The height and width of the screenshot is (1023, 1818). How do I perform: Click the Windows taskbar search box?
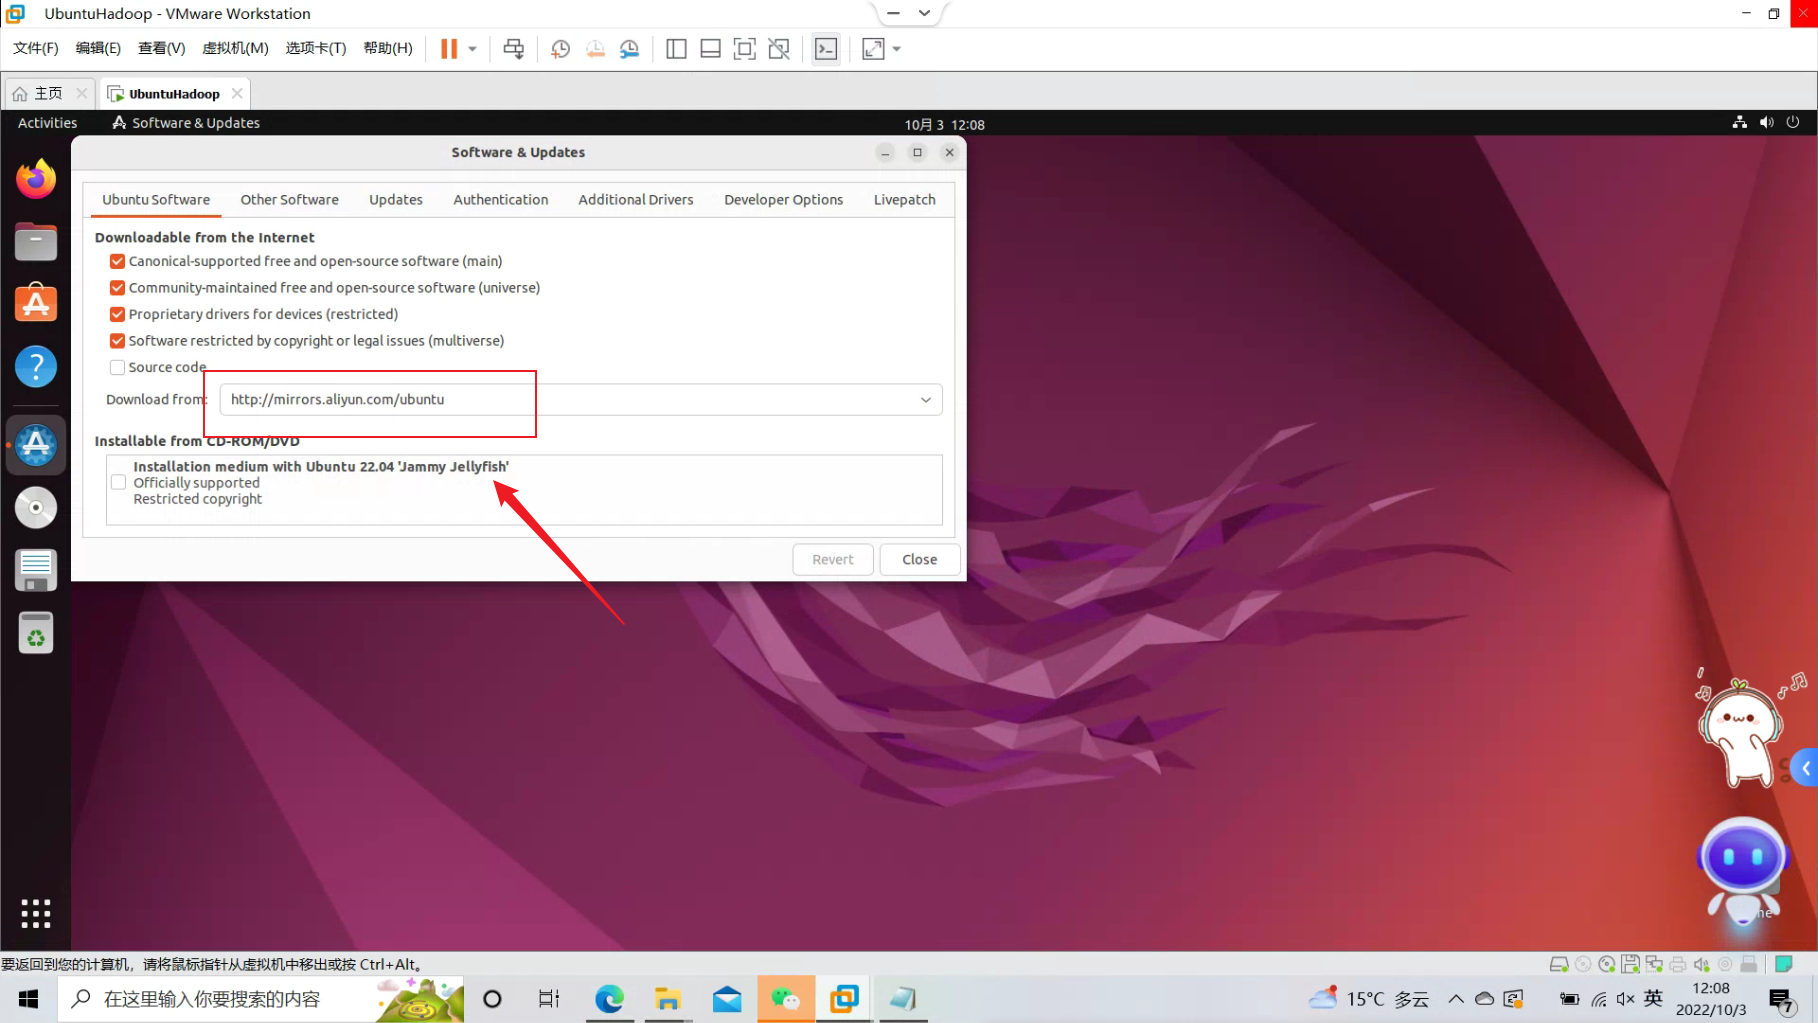(261, 999)
